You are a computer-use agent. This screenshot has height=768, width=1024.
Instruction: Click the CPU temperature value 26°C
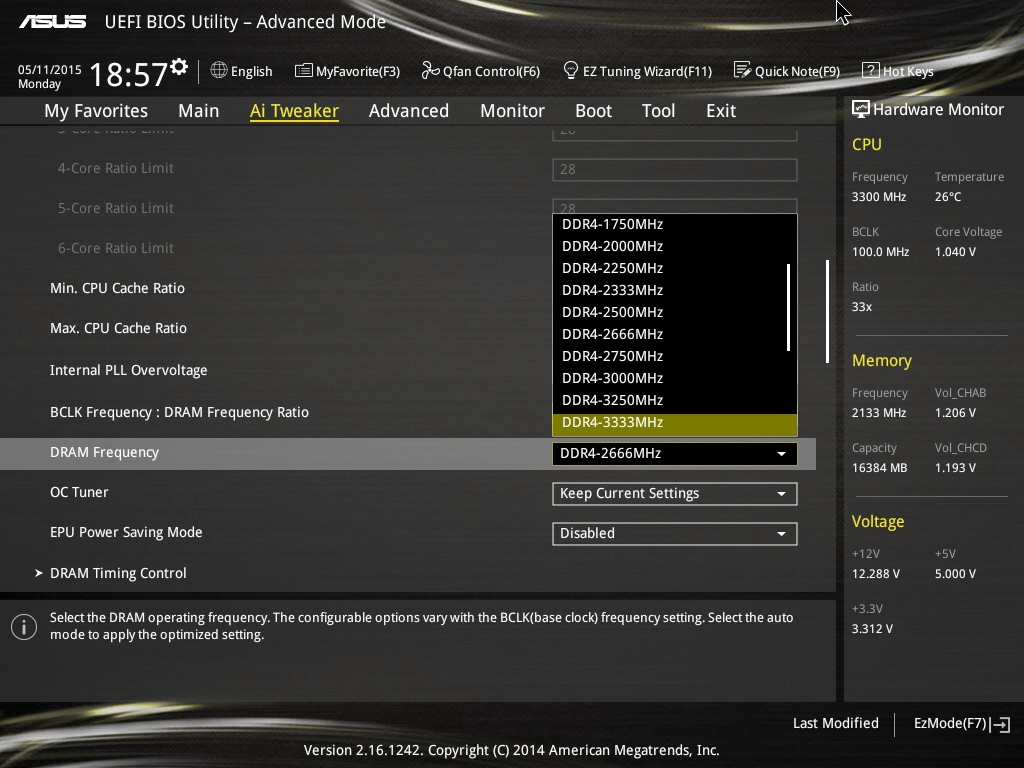tap(948, 197)
